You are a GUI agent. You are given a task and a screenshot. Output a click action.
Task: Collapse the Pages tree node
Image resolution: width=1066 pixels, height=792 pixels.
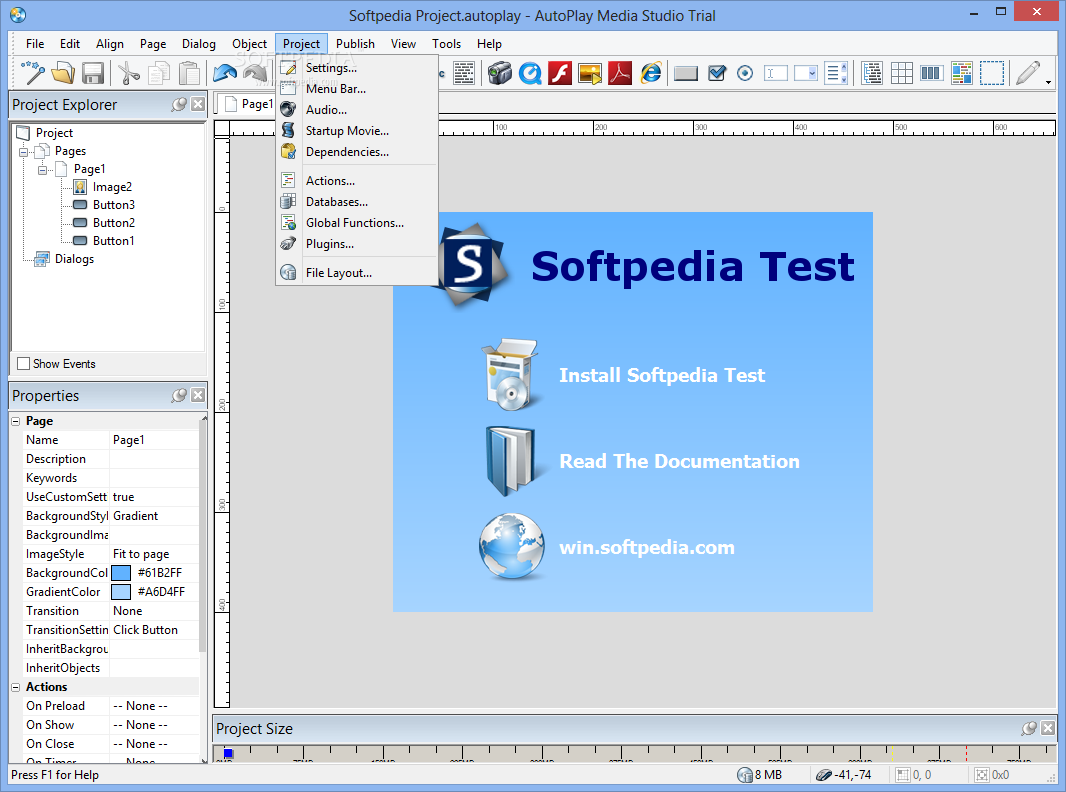tap(24, 152)
